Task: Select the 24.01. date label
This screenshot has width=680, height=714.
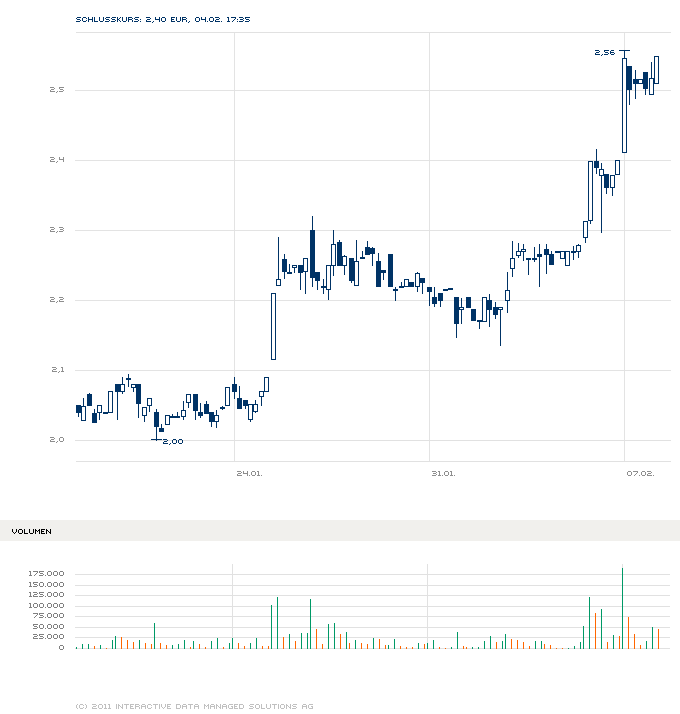Action: pyautogui.click(x=249, y=473)
